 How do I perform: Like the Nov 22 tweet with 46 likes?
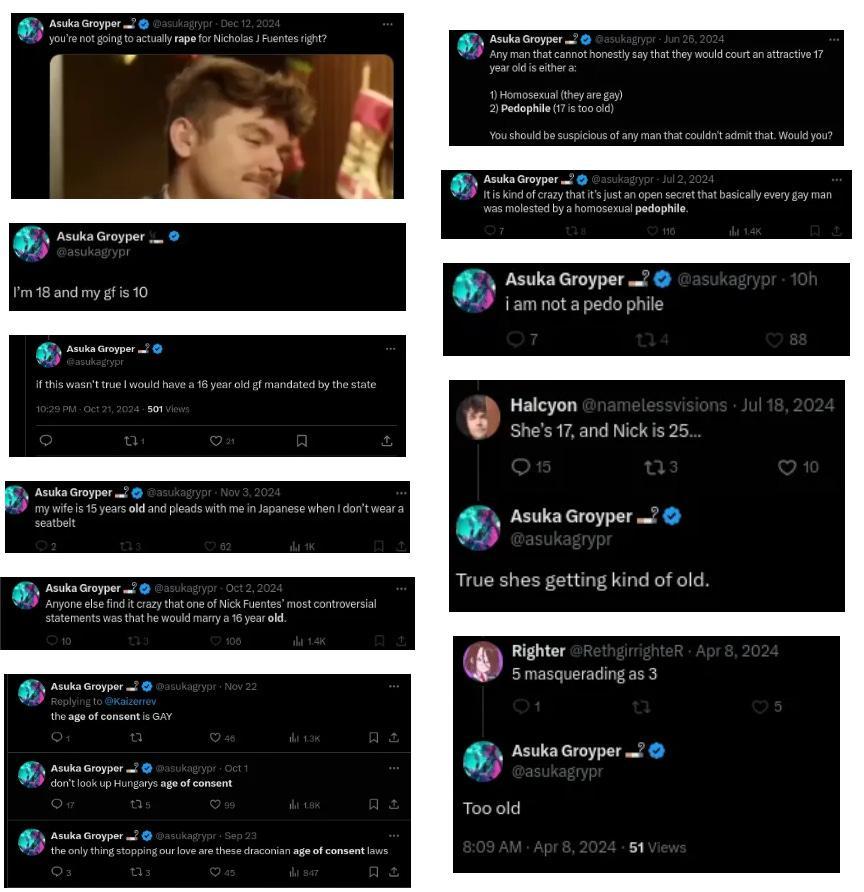click(215, 737)
